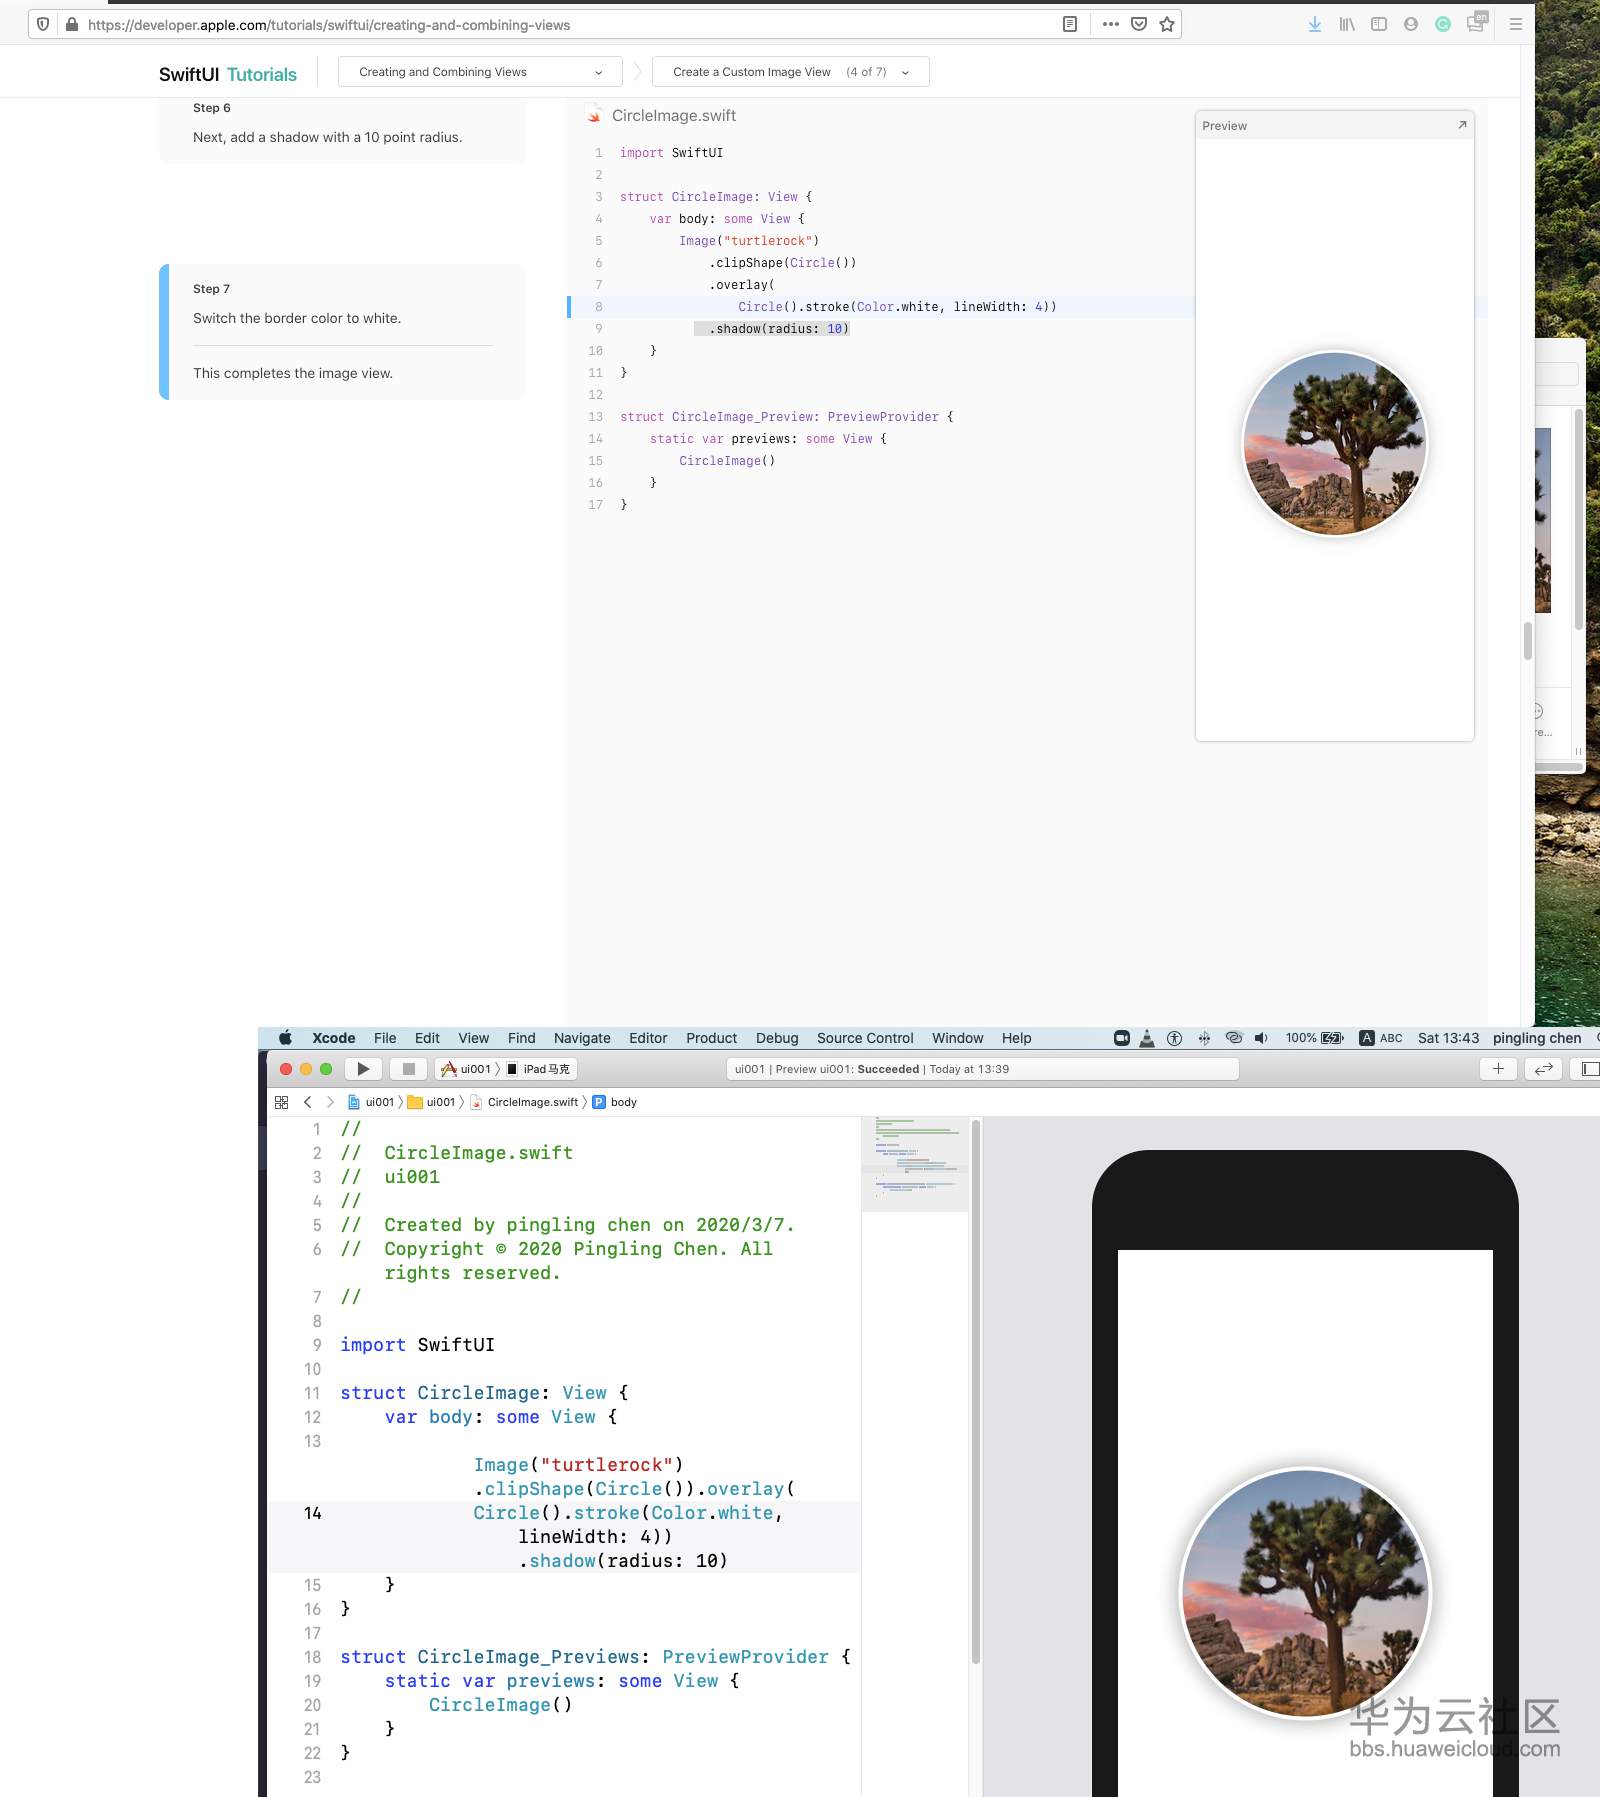Select ui001 scheme in Xcode toolbar
The width and height of the screenshot is (1600, 1797).
[467, 1069]
